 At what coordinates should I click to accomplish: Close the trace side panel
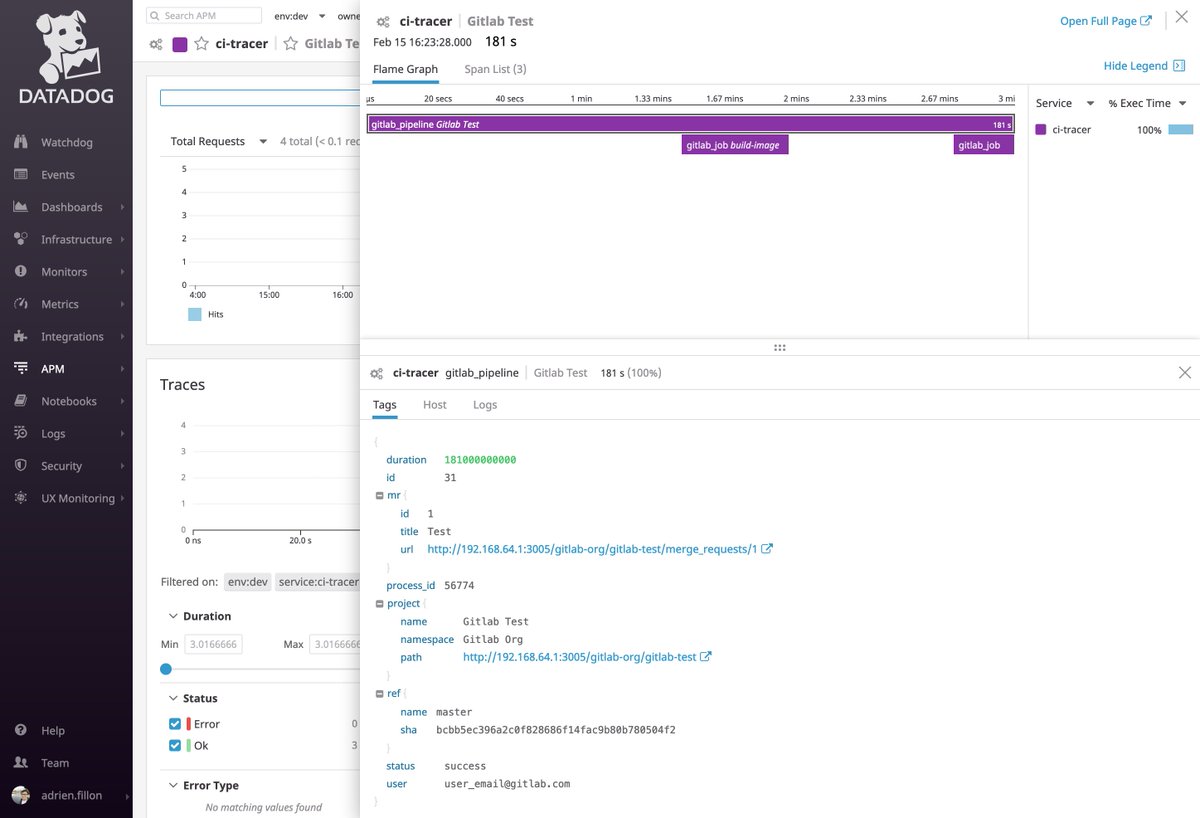tap(1181, 19)
